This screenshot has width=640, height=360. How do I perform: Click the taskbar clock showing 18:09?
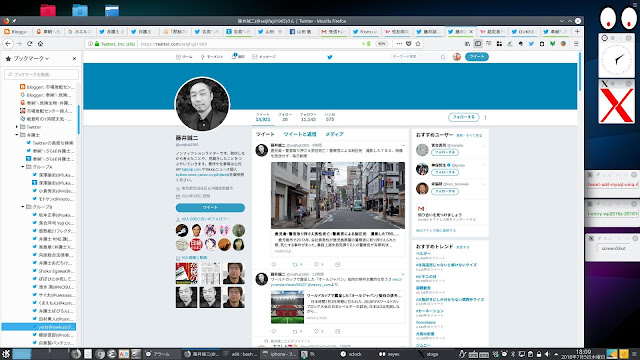point(583,354)
